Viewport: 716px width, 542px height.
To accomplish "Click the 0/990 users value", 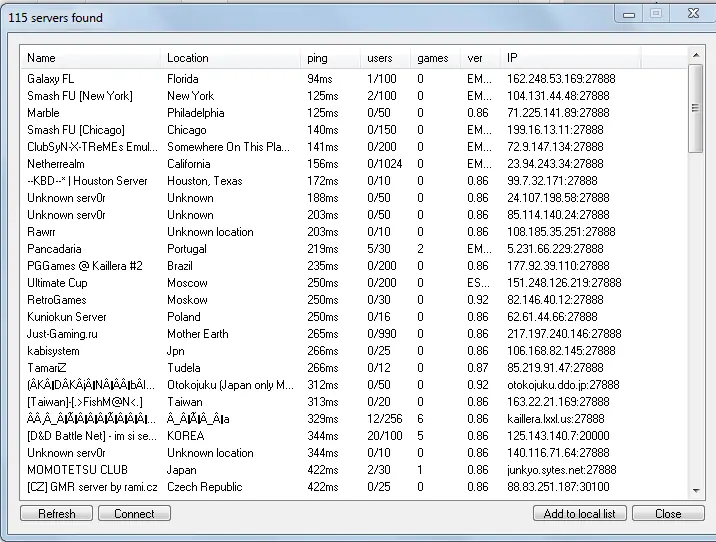I will pos(382,334).
